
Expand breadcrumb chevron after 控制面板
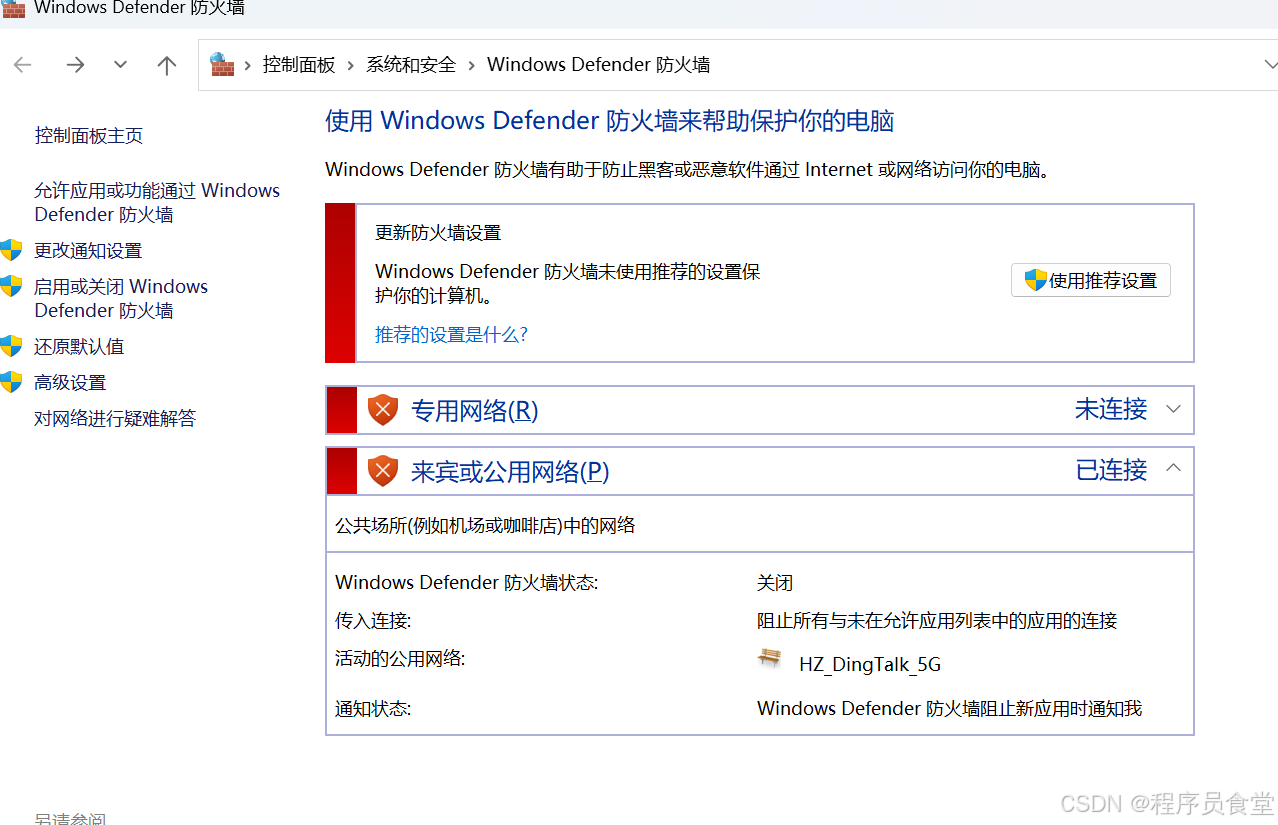click(351, 65)
